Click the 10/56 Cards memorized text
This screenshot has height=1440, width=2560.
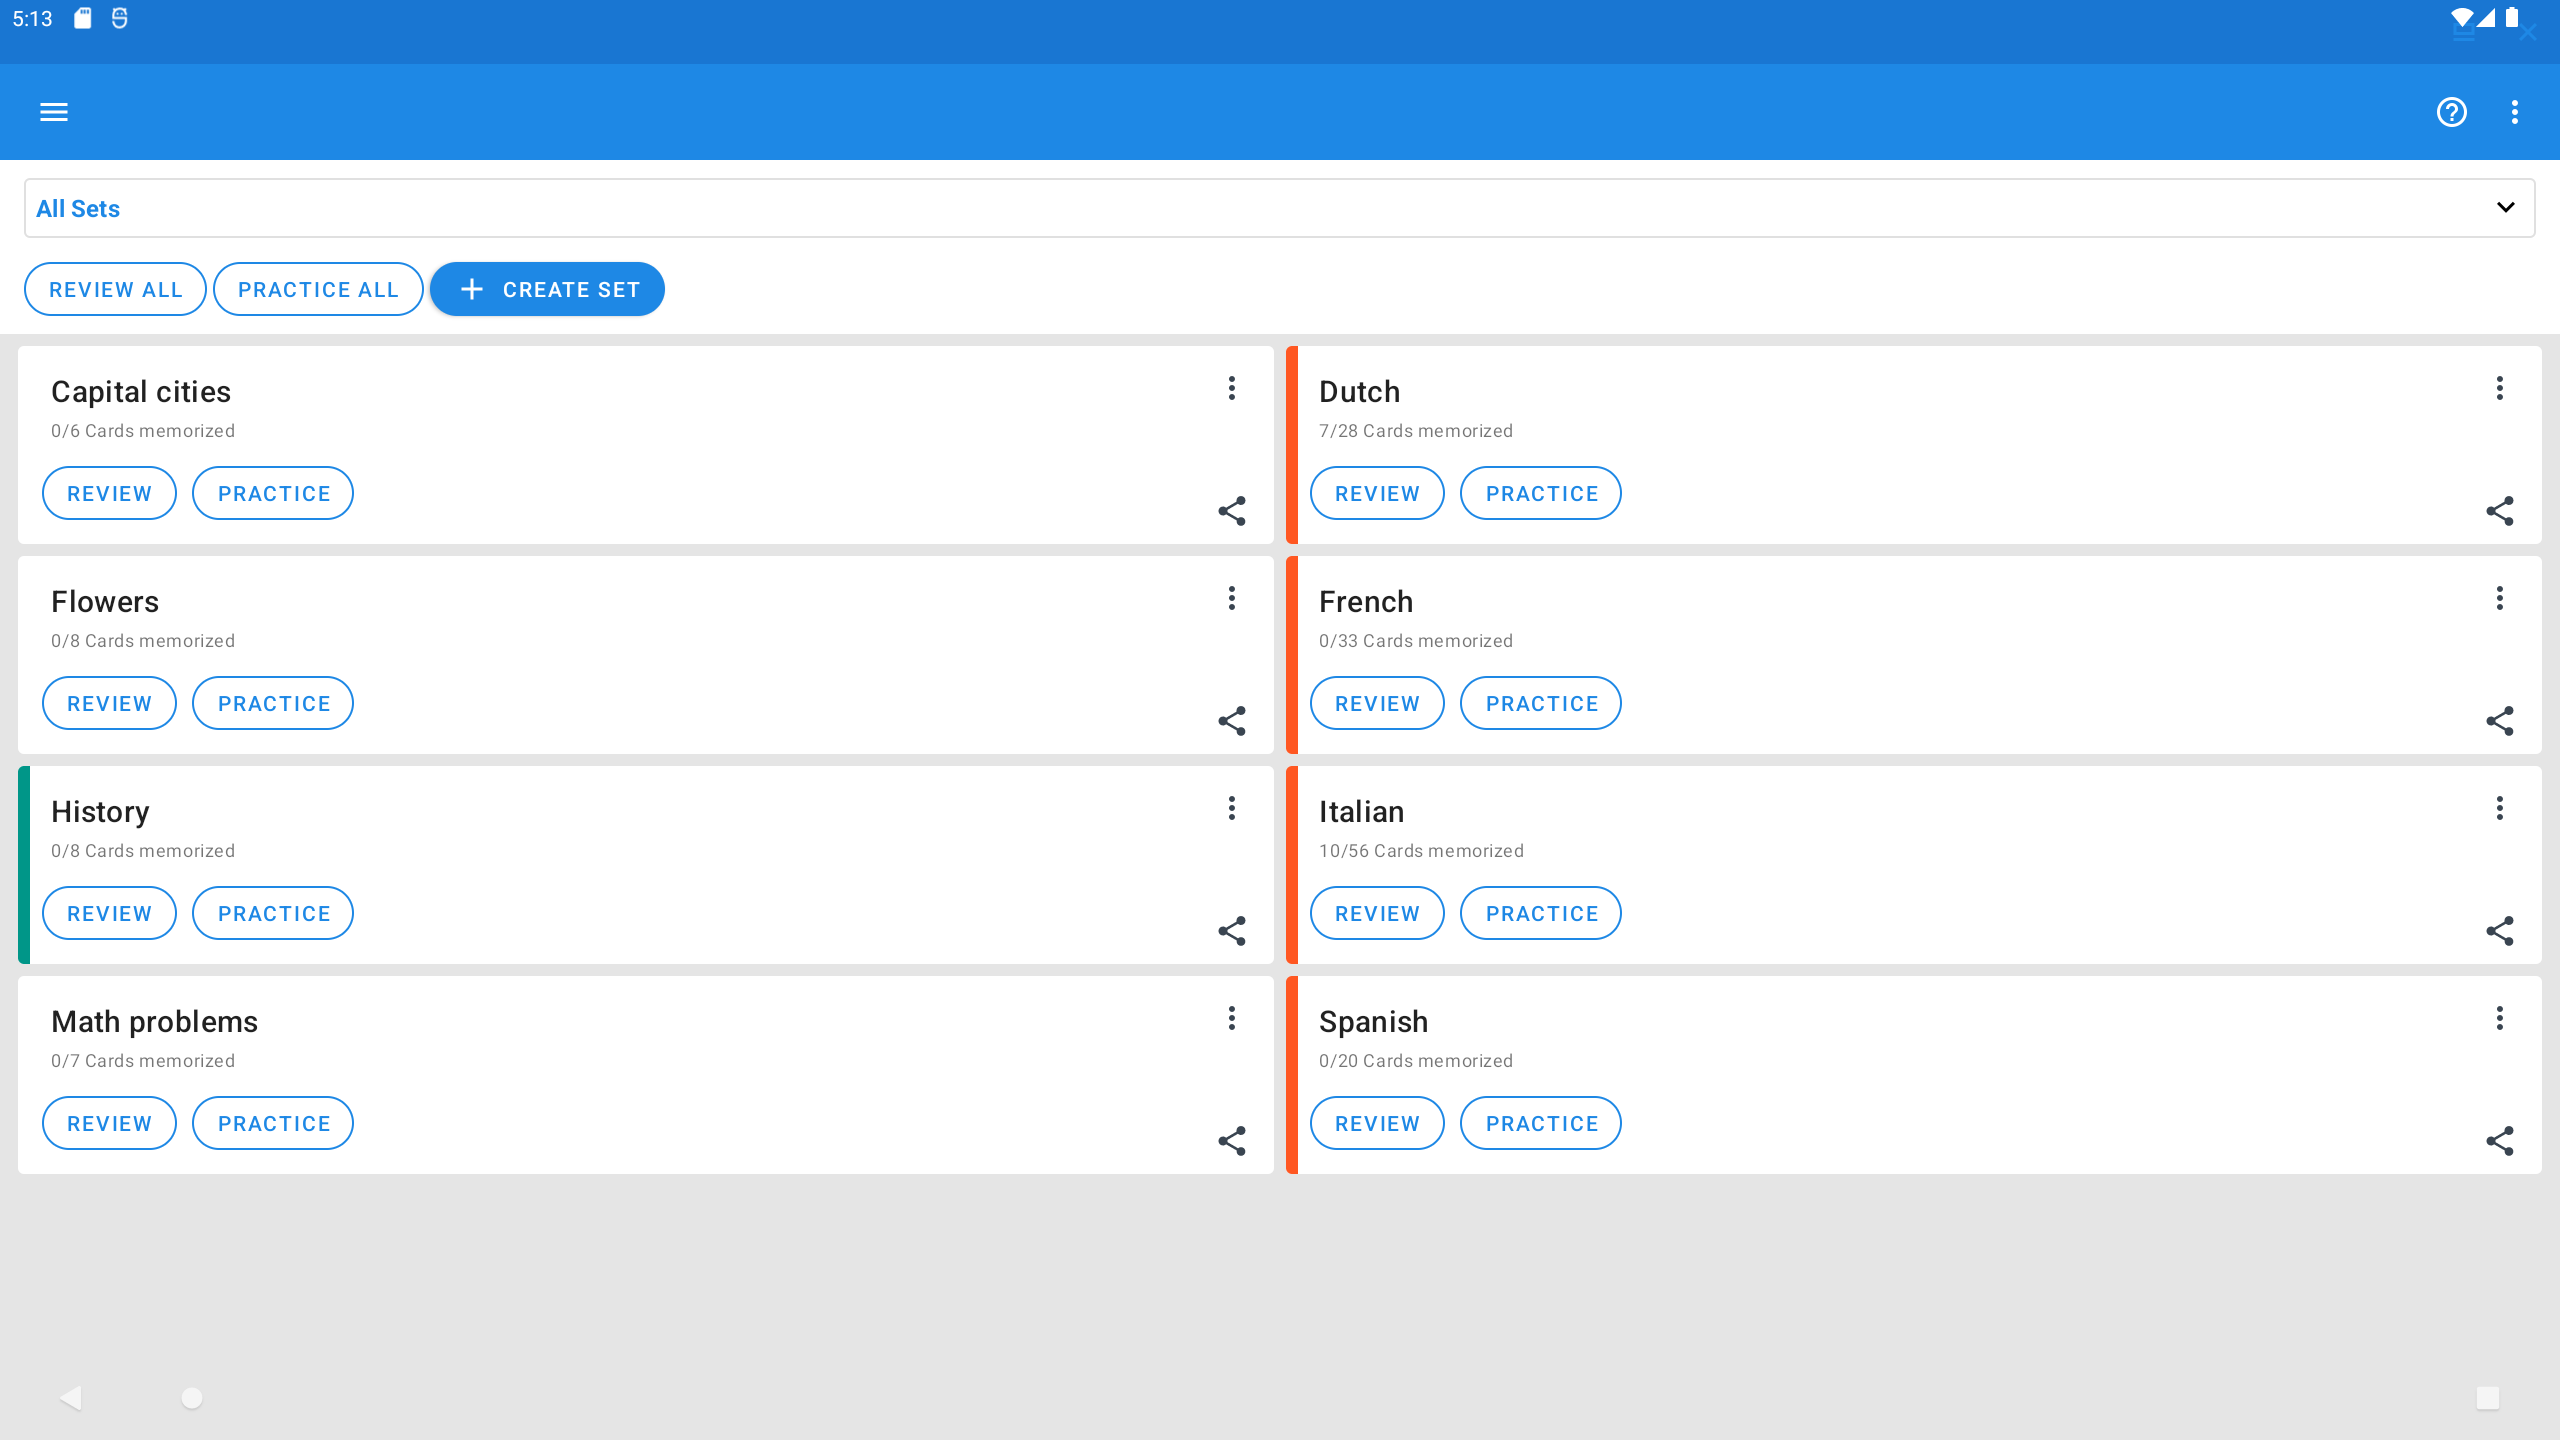tap(1421, 851)
